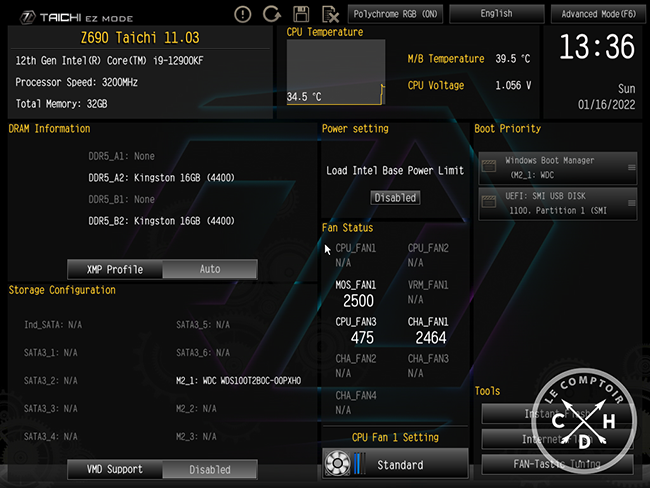Click the SMI USB DISK drive icon
The image size is (650, 488).
pos(490,205)
